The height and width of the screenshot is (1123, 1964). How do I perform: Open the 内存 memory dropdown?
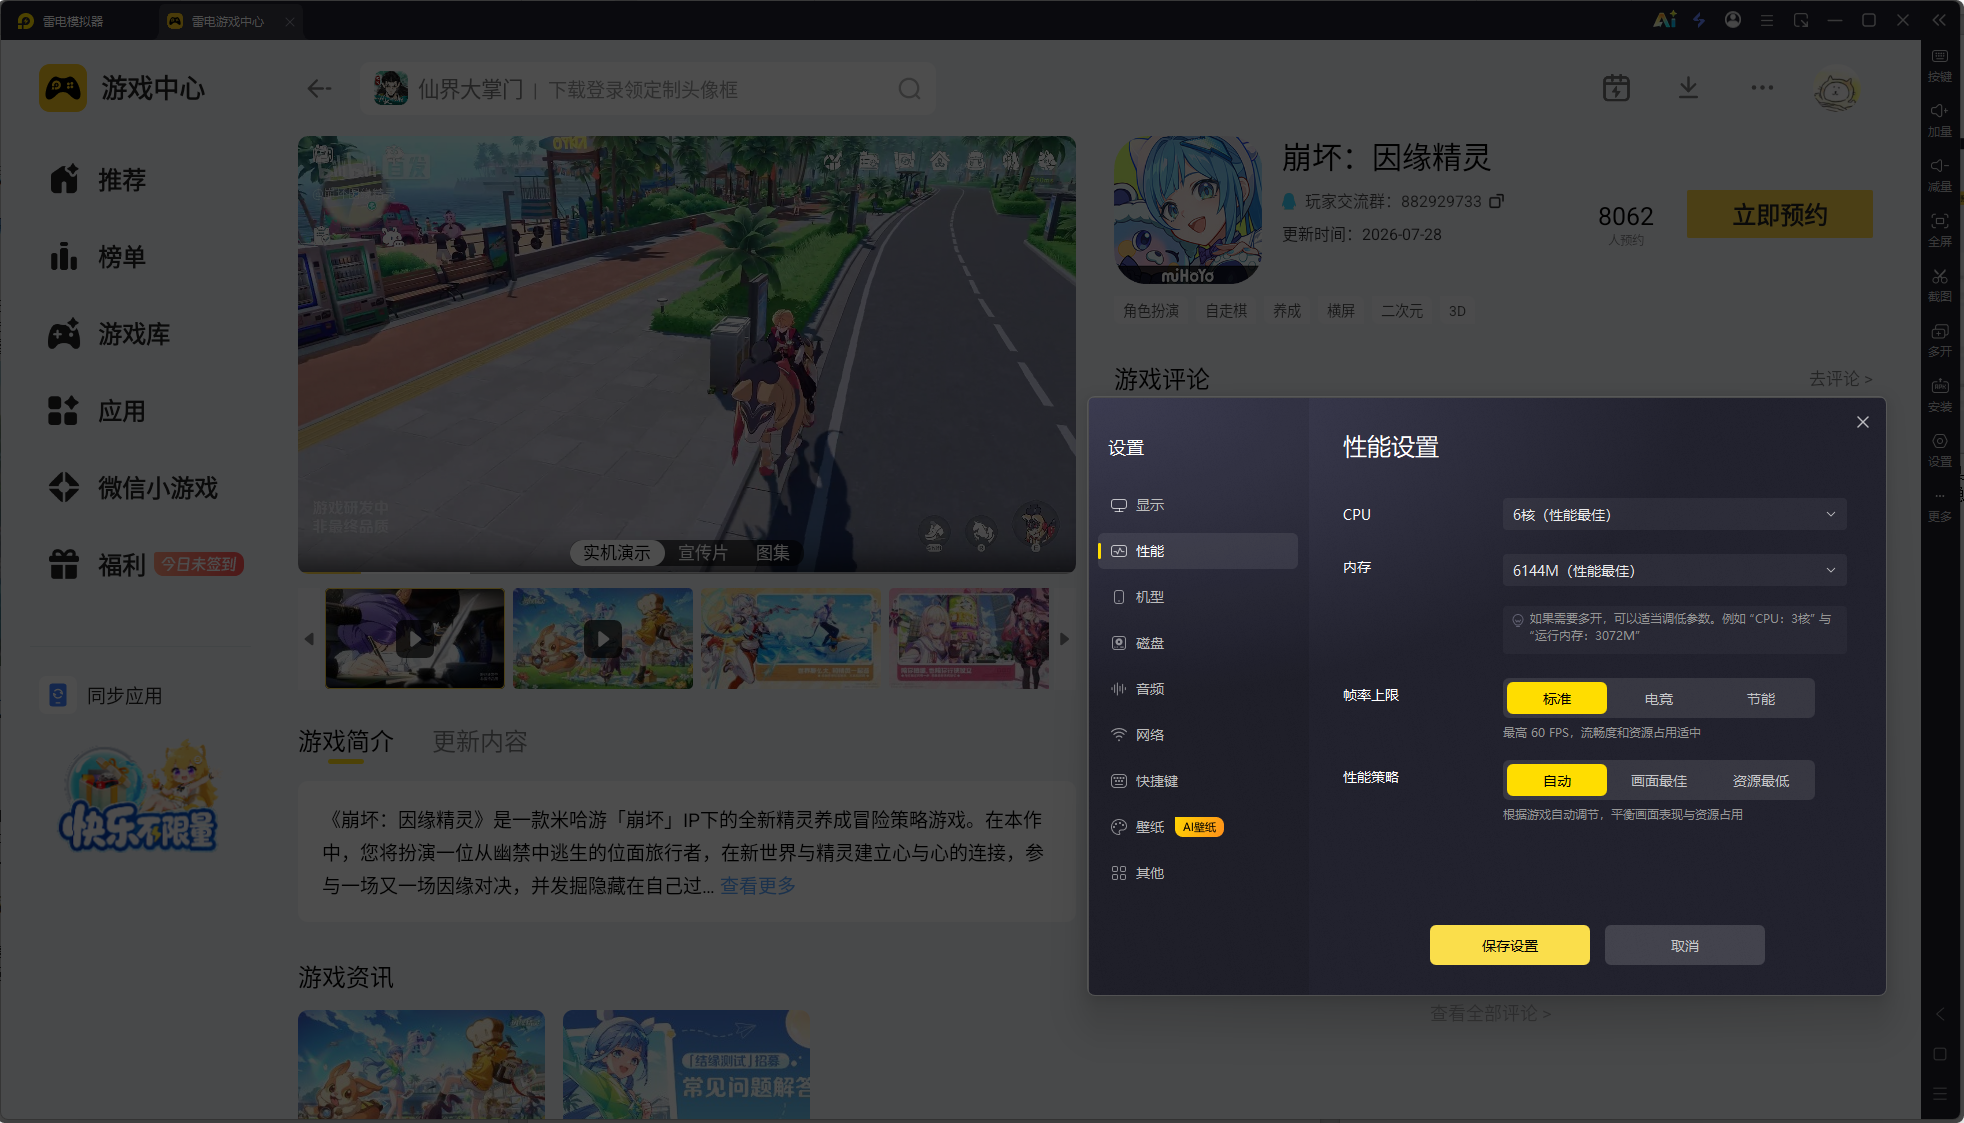point(1674,570)
